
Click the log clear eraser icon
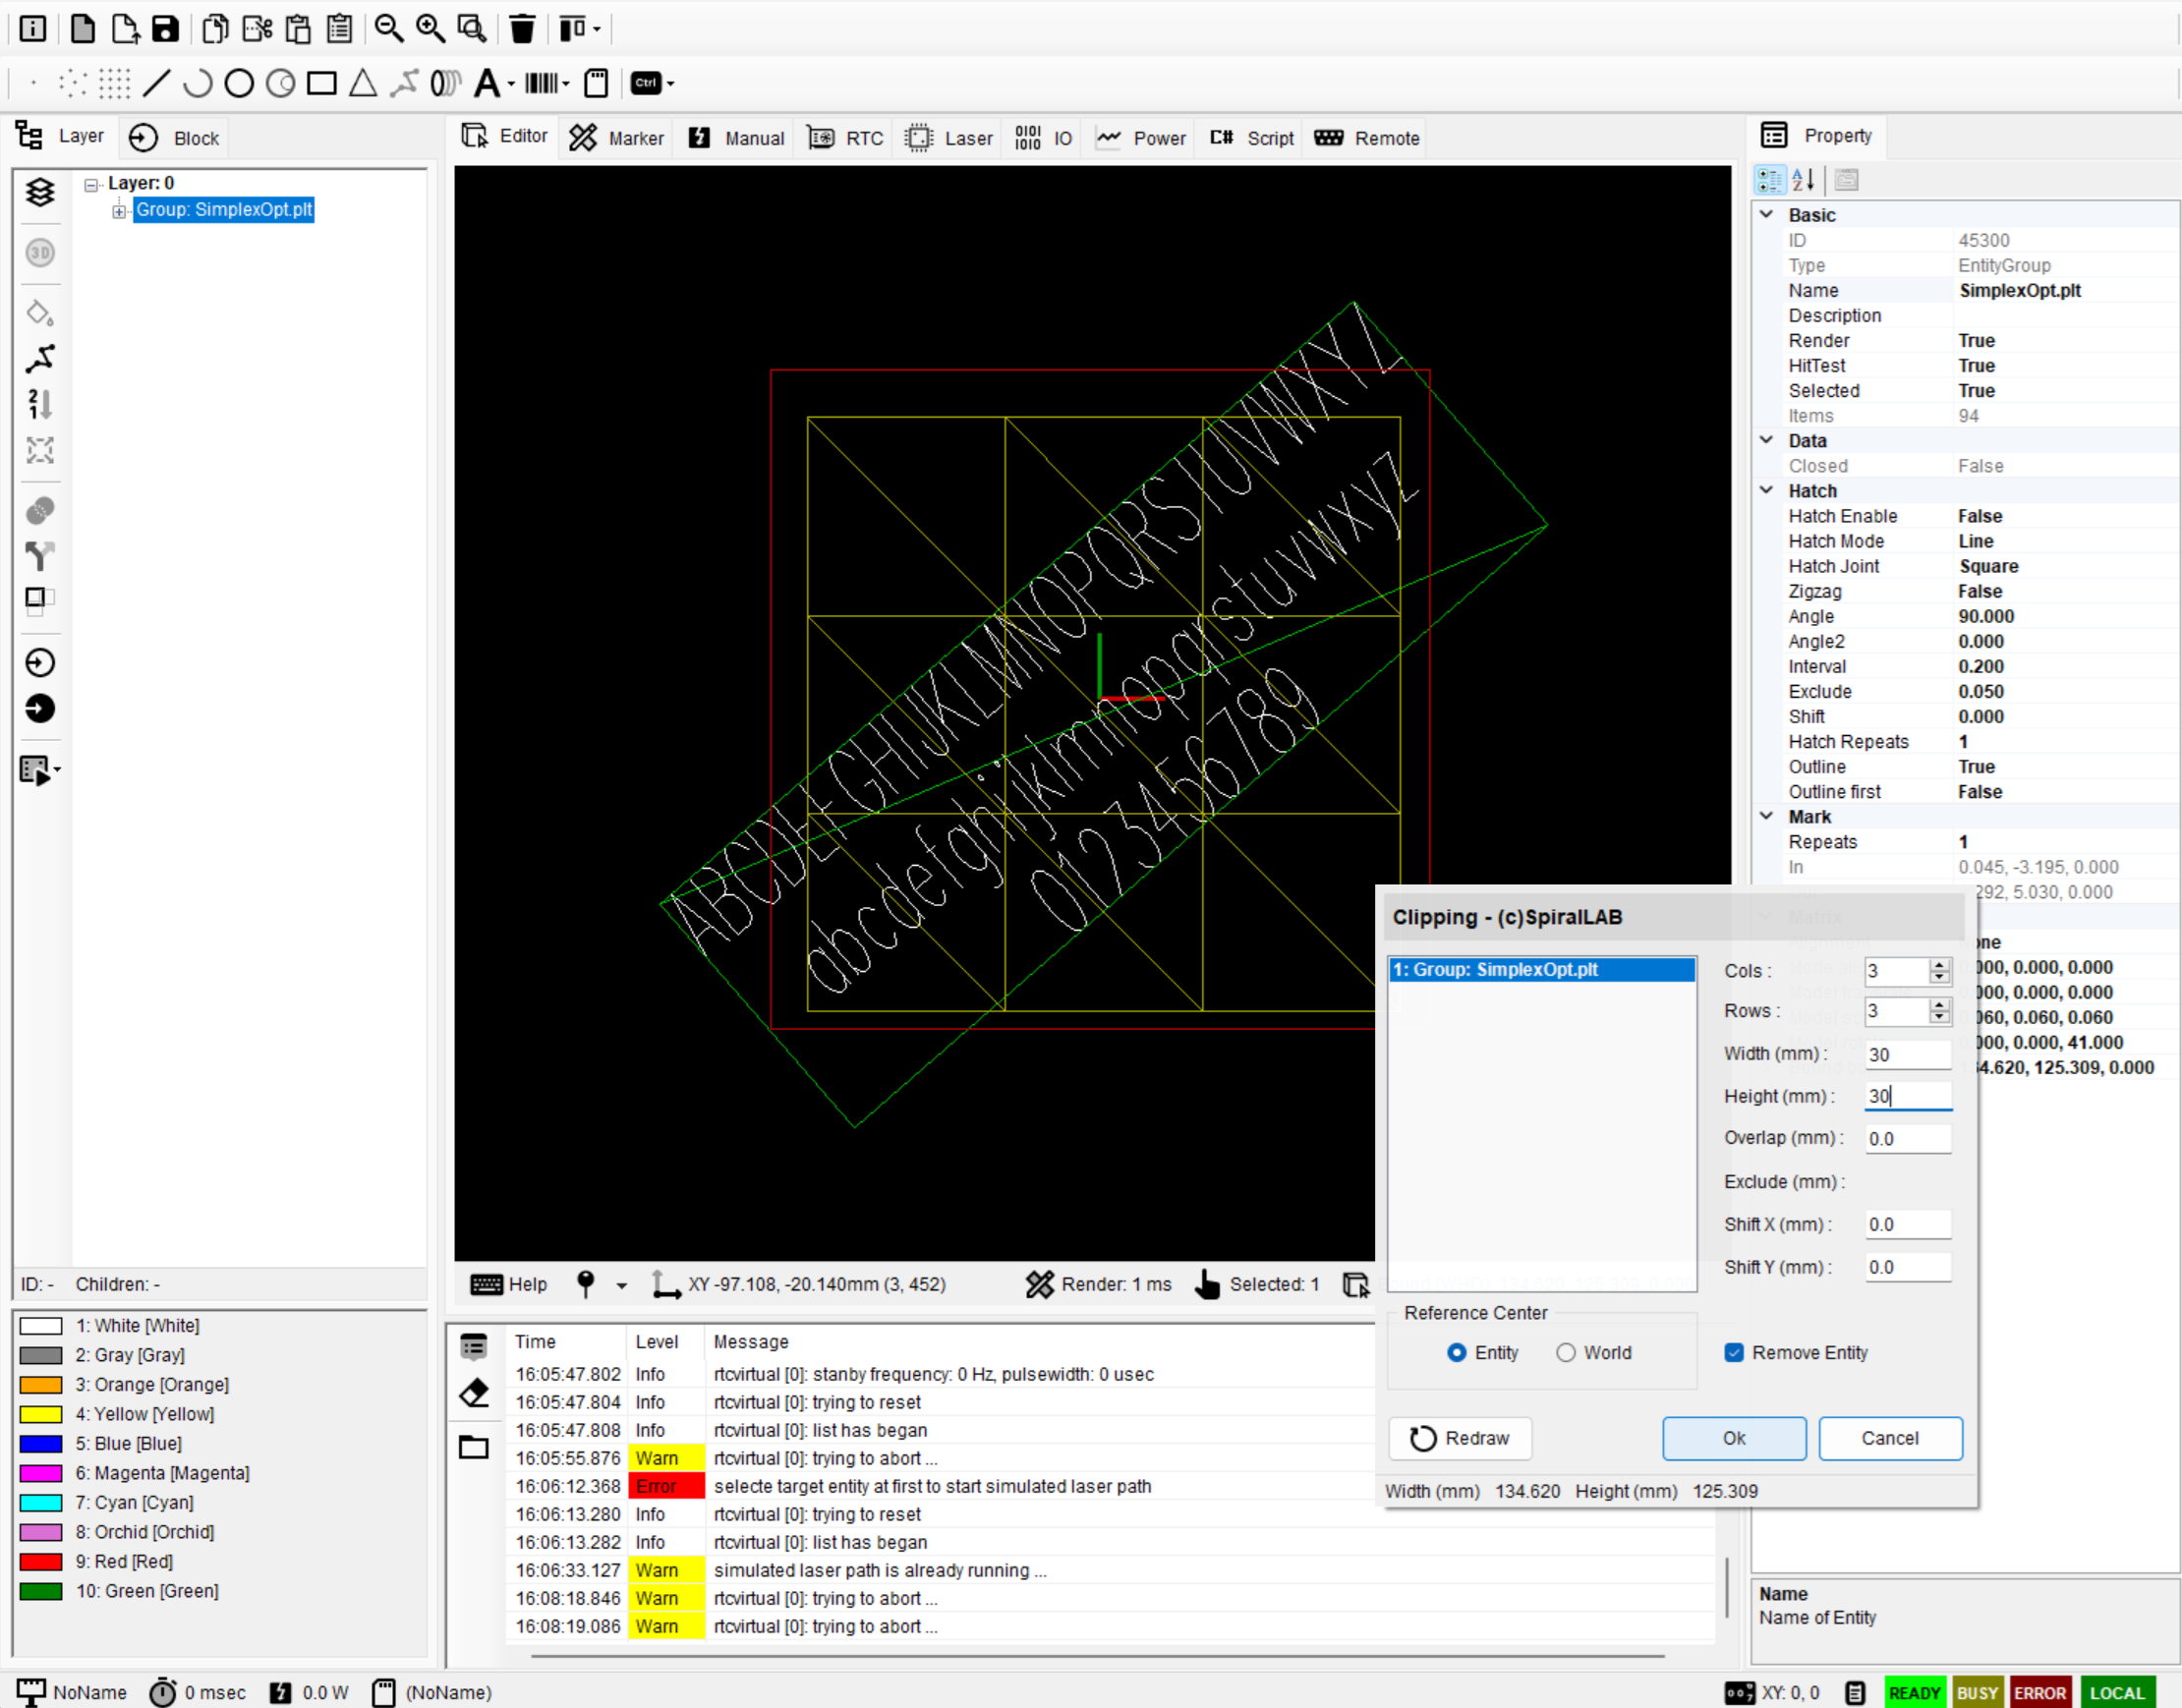coord(474,1393)
